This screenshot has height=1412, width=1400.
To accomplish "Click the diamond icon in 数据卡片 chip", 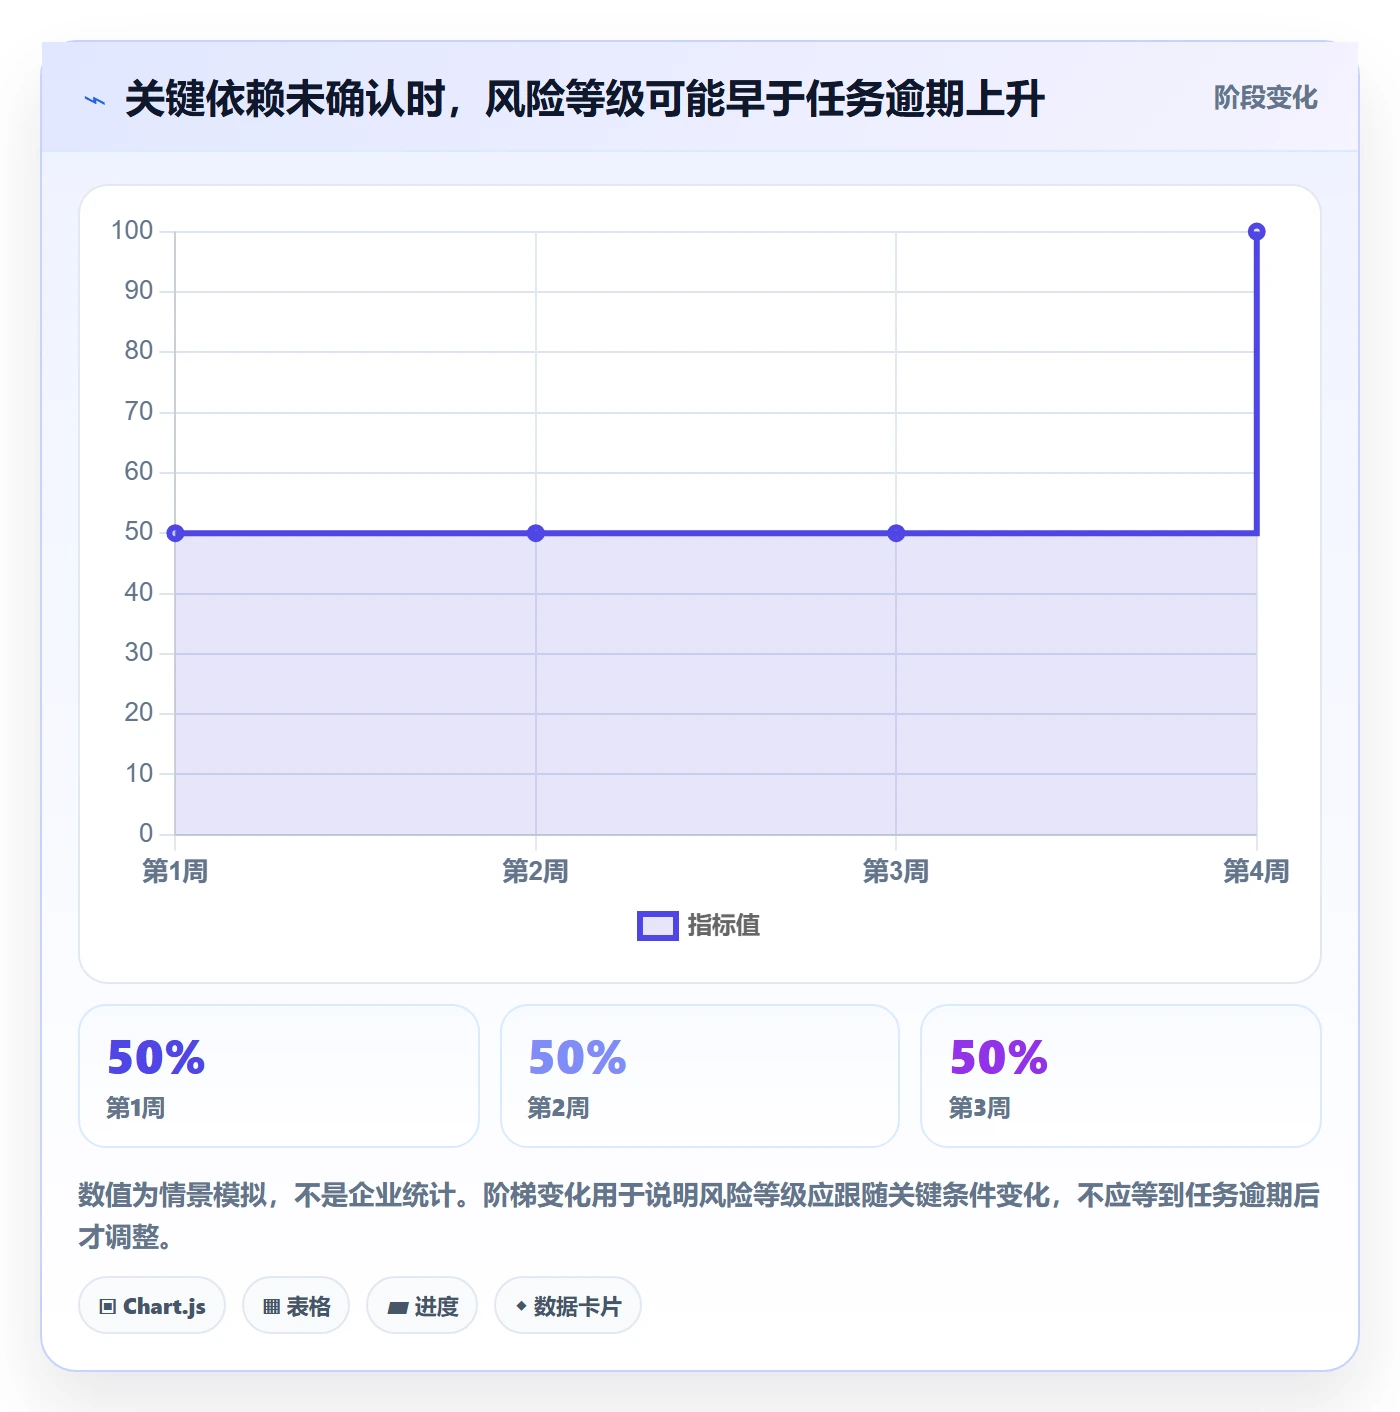I will pos(521,1306).
